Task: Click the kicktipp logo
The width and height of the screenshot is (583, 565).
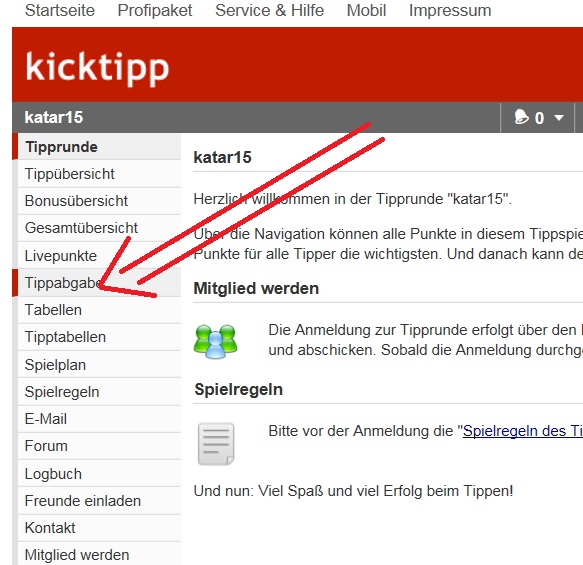Action: pos(97,67)
